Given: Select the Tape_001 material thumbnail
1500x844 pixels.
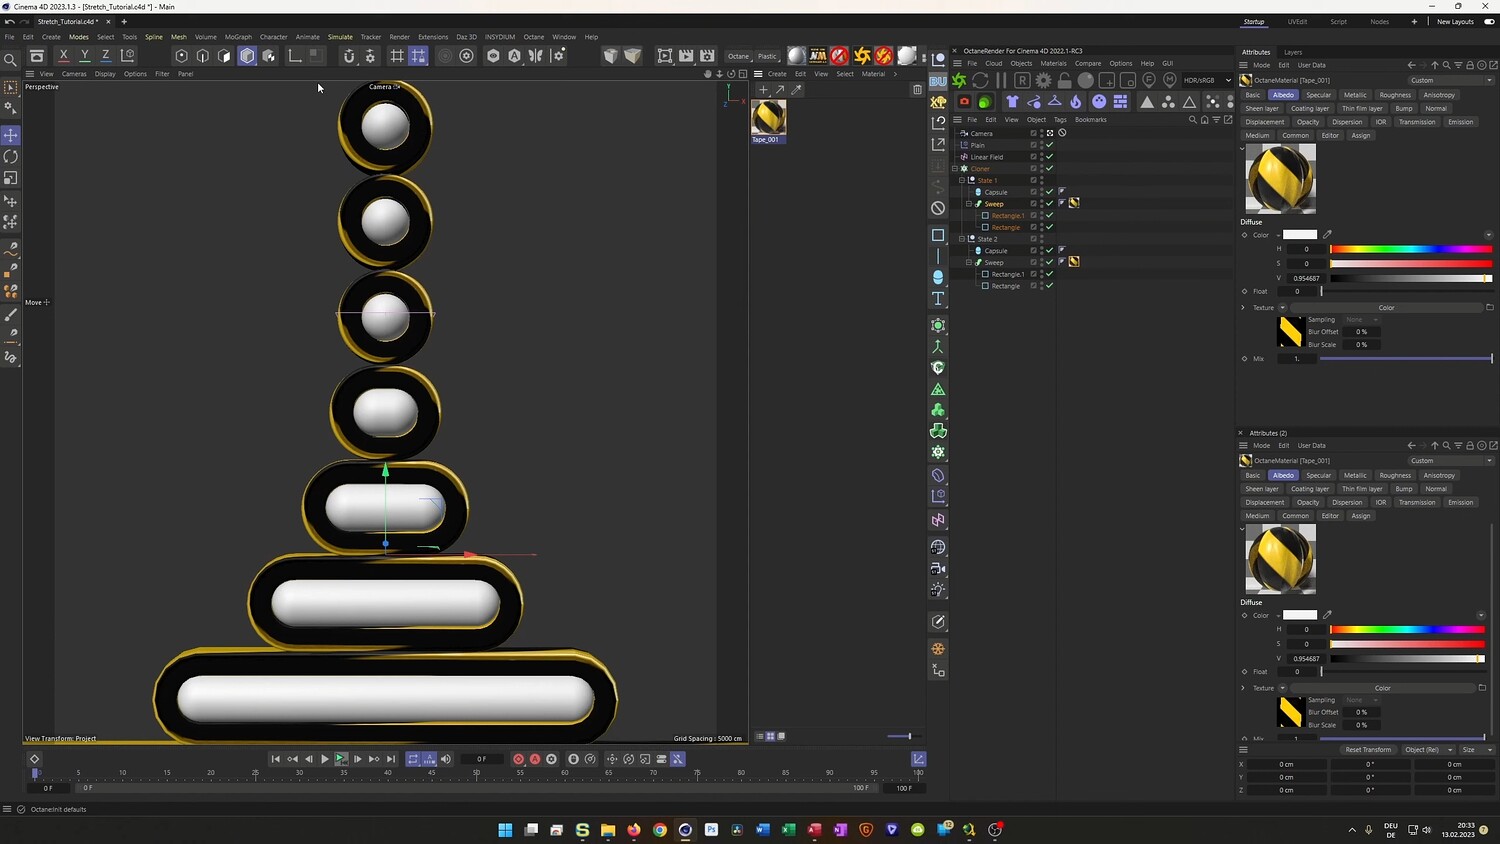Looking at the screenshot, I should pos(769,117).
